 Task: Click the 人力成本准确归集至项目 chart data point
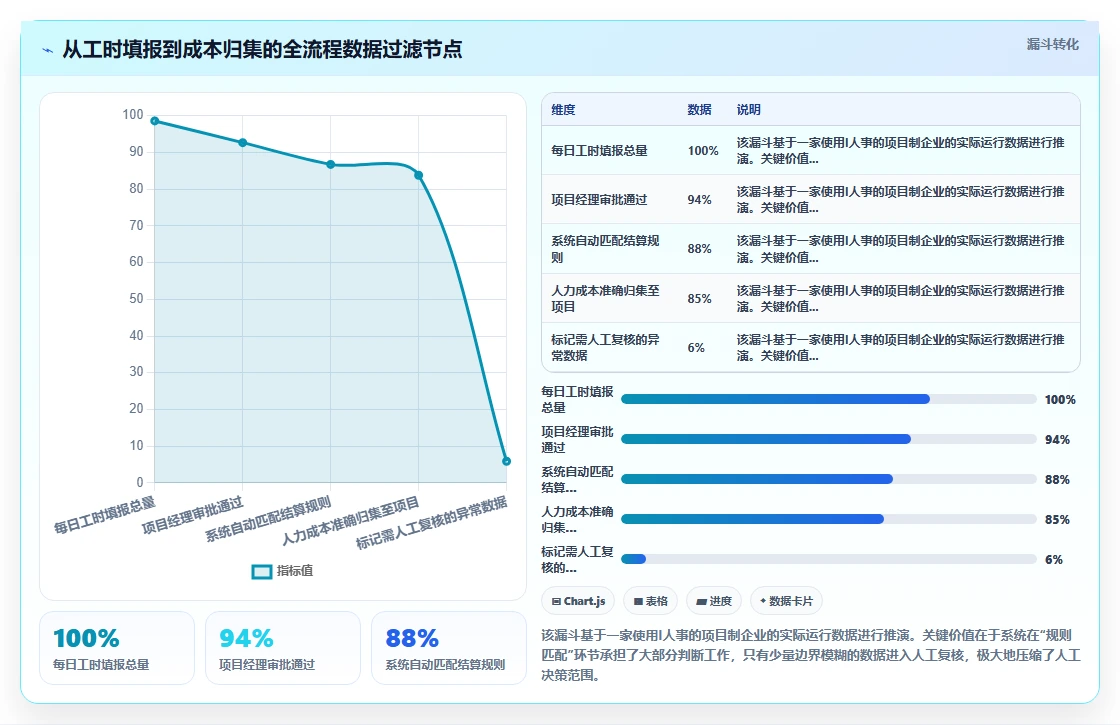pos(419,175)
